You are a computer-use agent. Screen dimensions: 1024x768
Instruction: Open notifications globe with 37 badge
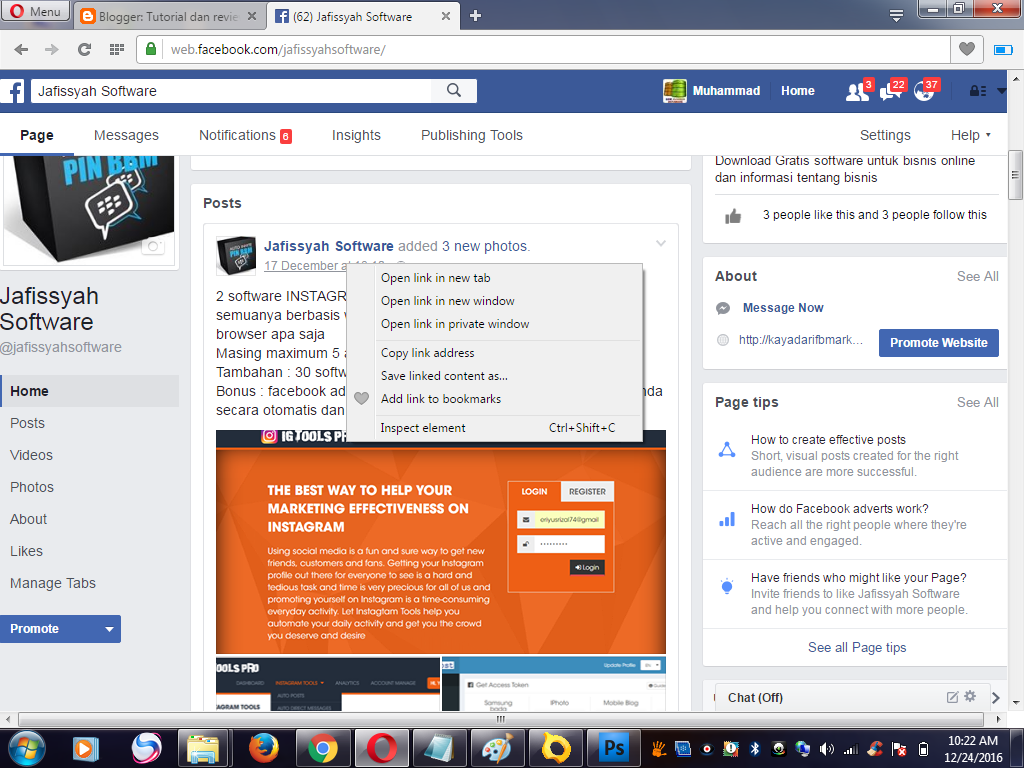(x=924, y=91)
